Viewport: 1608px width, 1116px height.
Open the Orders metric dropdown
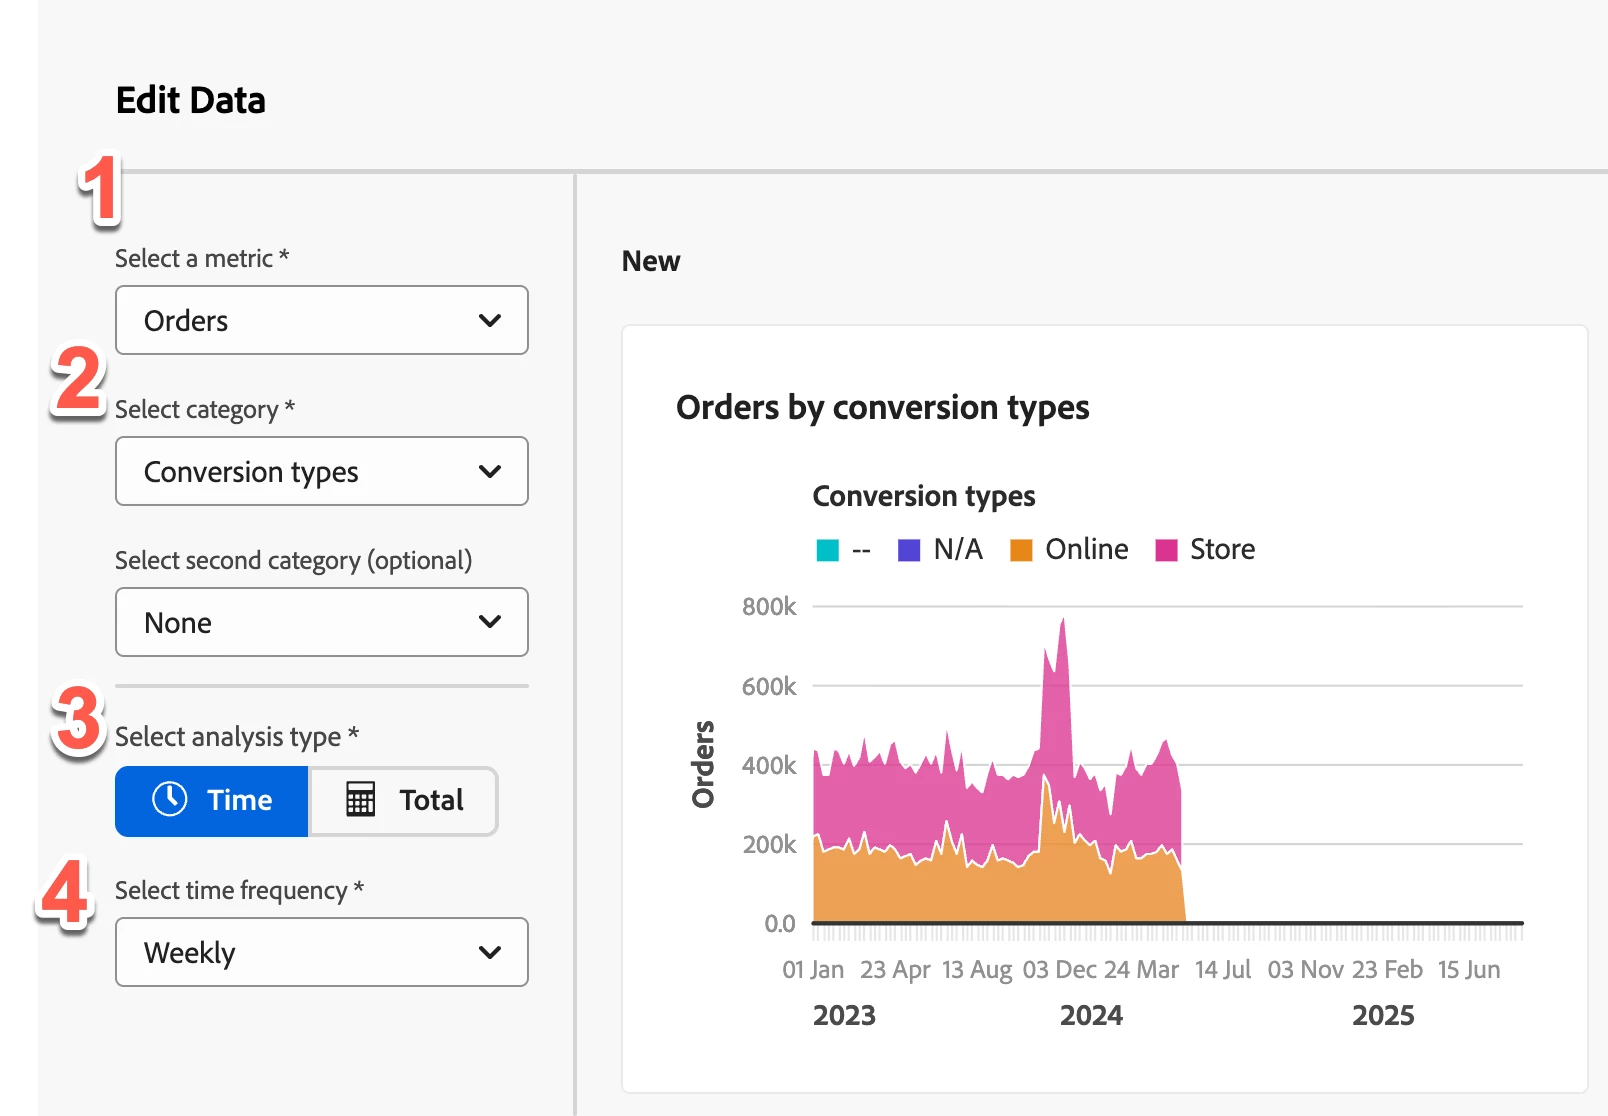(321, 320)
